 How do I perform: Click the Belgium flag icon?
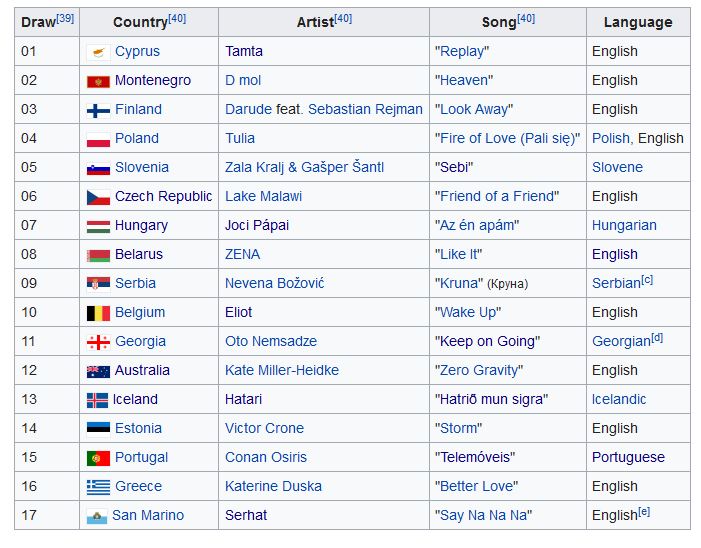(98, 313)
